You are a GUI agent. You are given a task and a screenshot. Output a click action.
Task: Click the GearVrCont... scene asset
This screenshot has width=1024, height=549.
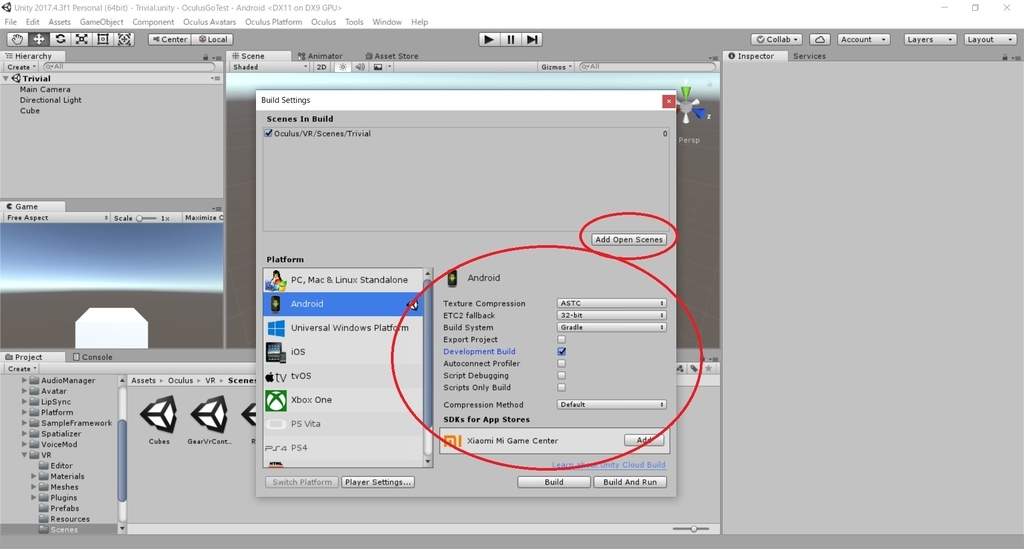coord(210,421)
